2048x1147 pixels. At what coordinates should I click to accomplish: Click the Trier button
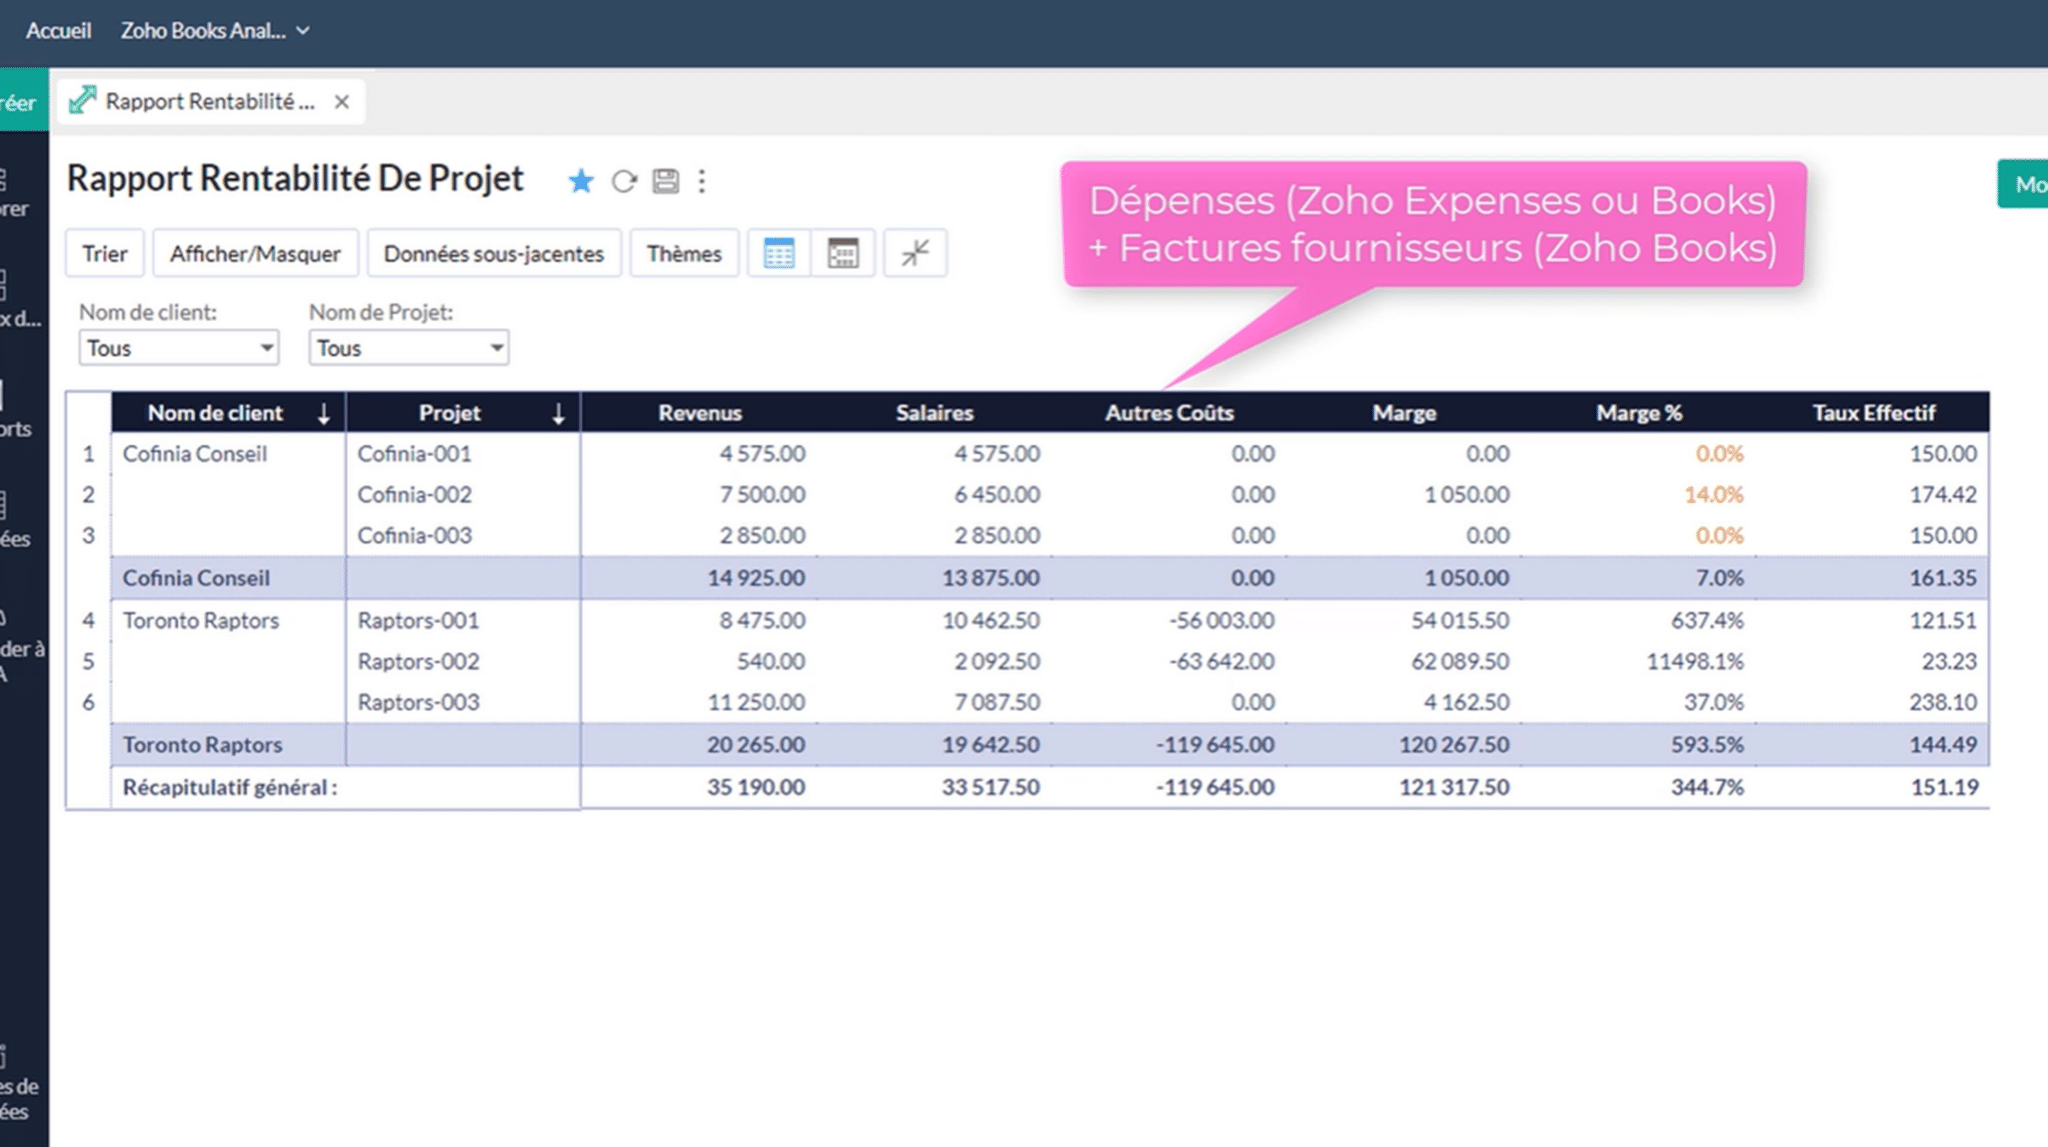tap(105, 253)
